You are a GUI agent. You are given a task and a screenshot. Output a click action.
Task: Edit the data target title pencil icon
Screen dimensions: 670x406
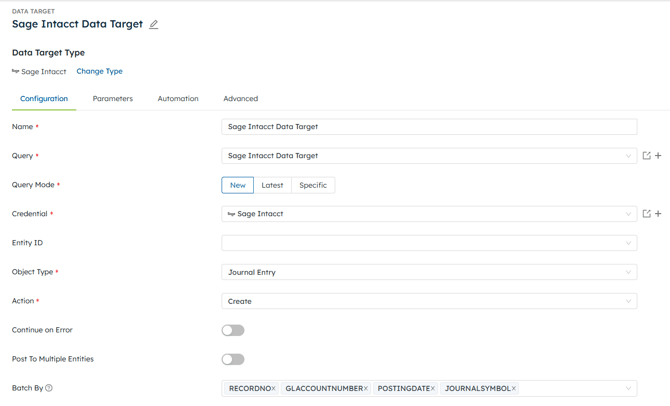(x=154, y=24)
